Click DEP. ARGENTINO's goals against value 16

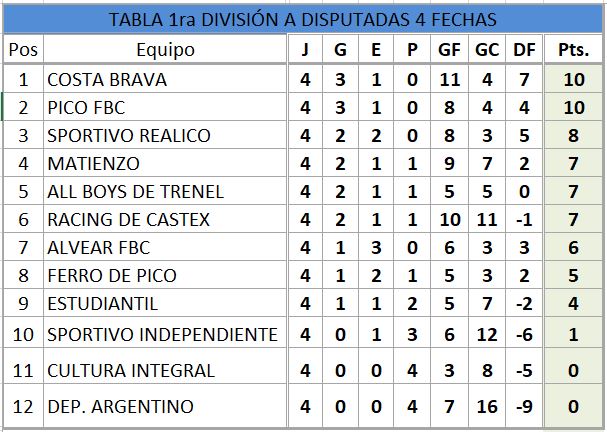click(486, 407)
